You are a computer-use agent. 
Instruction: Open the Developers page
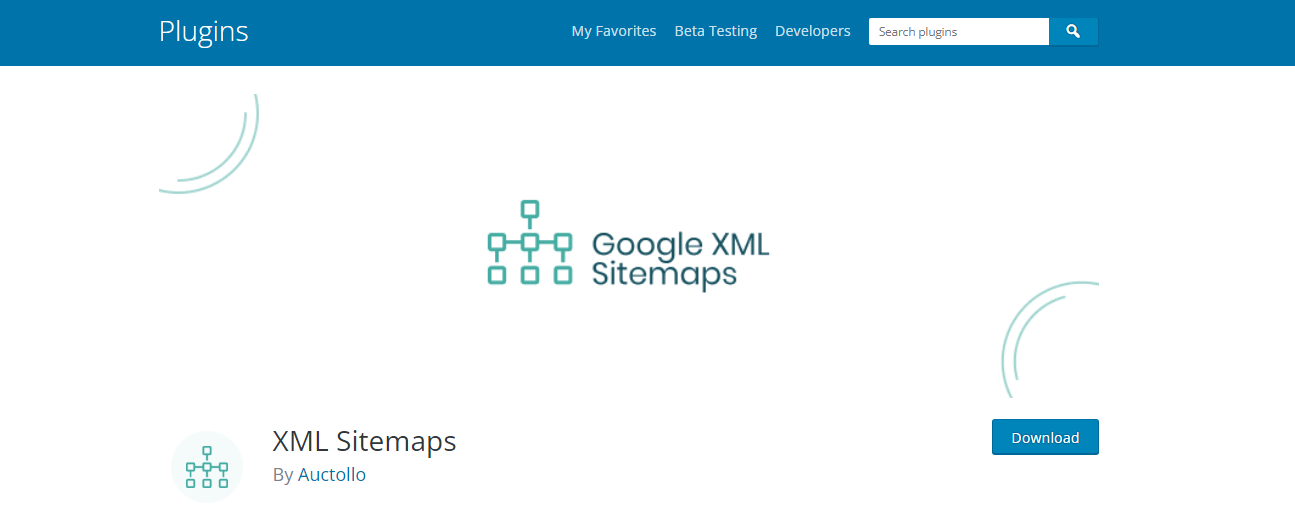pos(813,31)
